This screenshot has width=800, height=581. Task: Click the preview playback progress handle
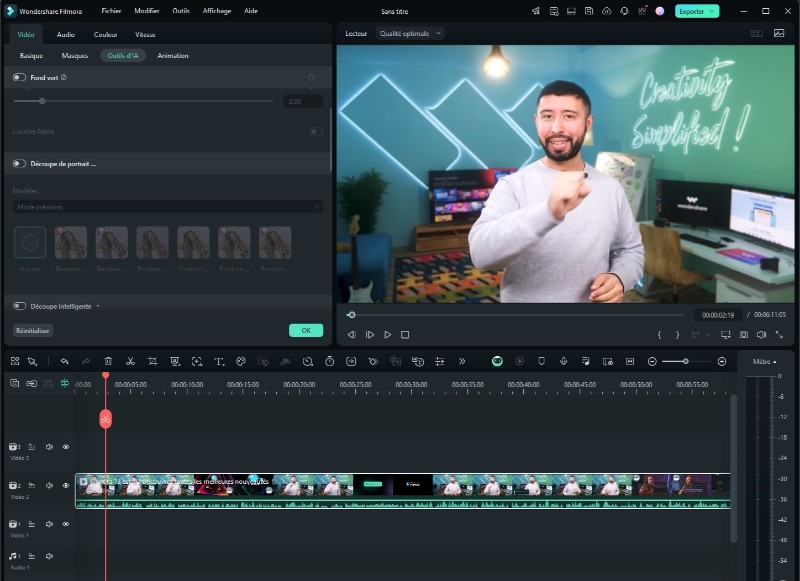(352, 315)
